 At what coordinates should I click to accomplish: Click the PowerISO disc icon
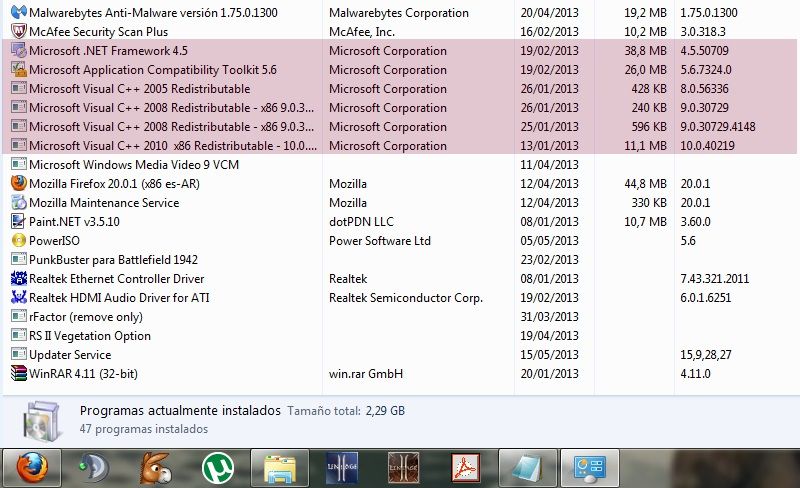point(19,240)
